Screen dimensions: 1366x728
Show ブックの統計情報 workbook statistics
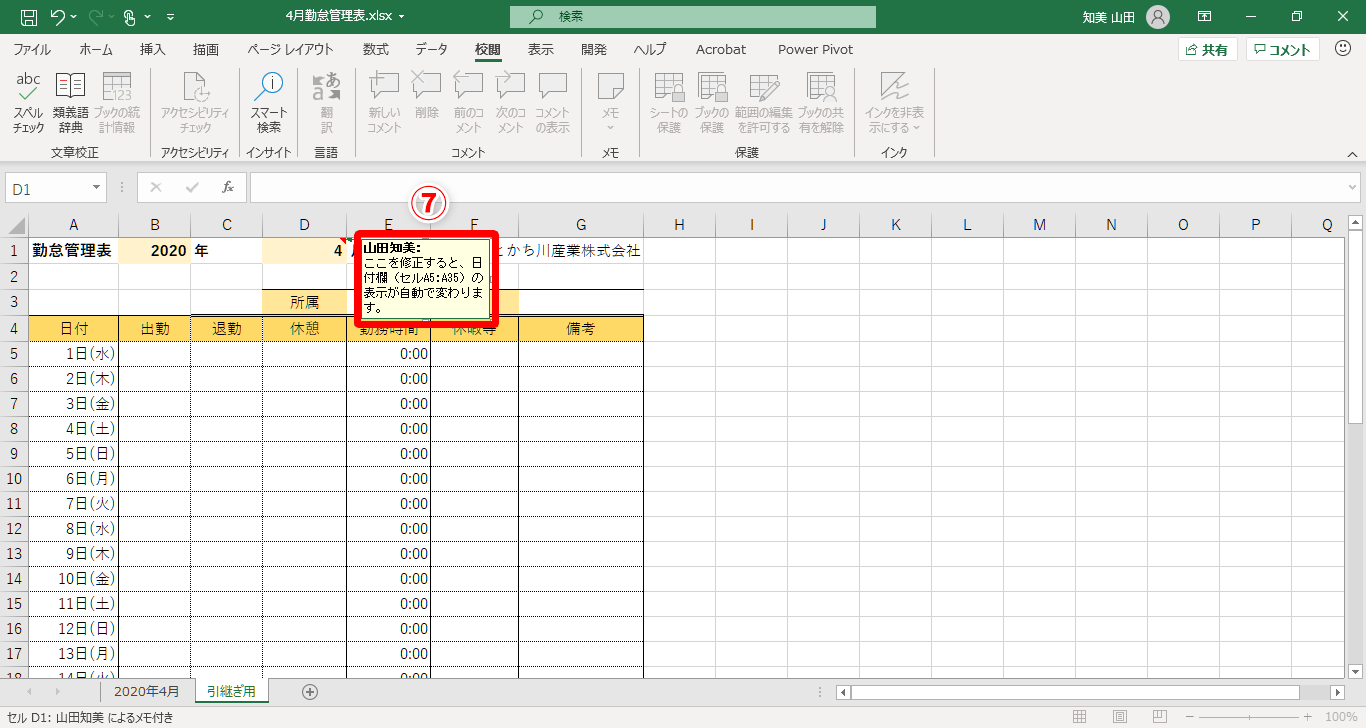tap(117, 104)
